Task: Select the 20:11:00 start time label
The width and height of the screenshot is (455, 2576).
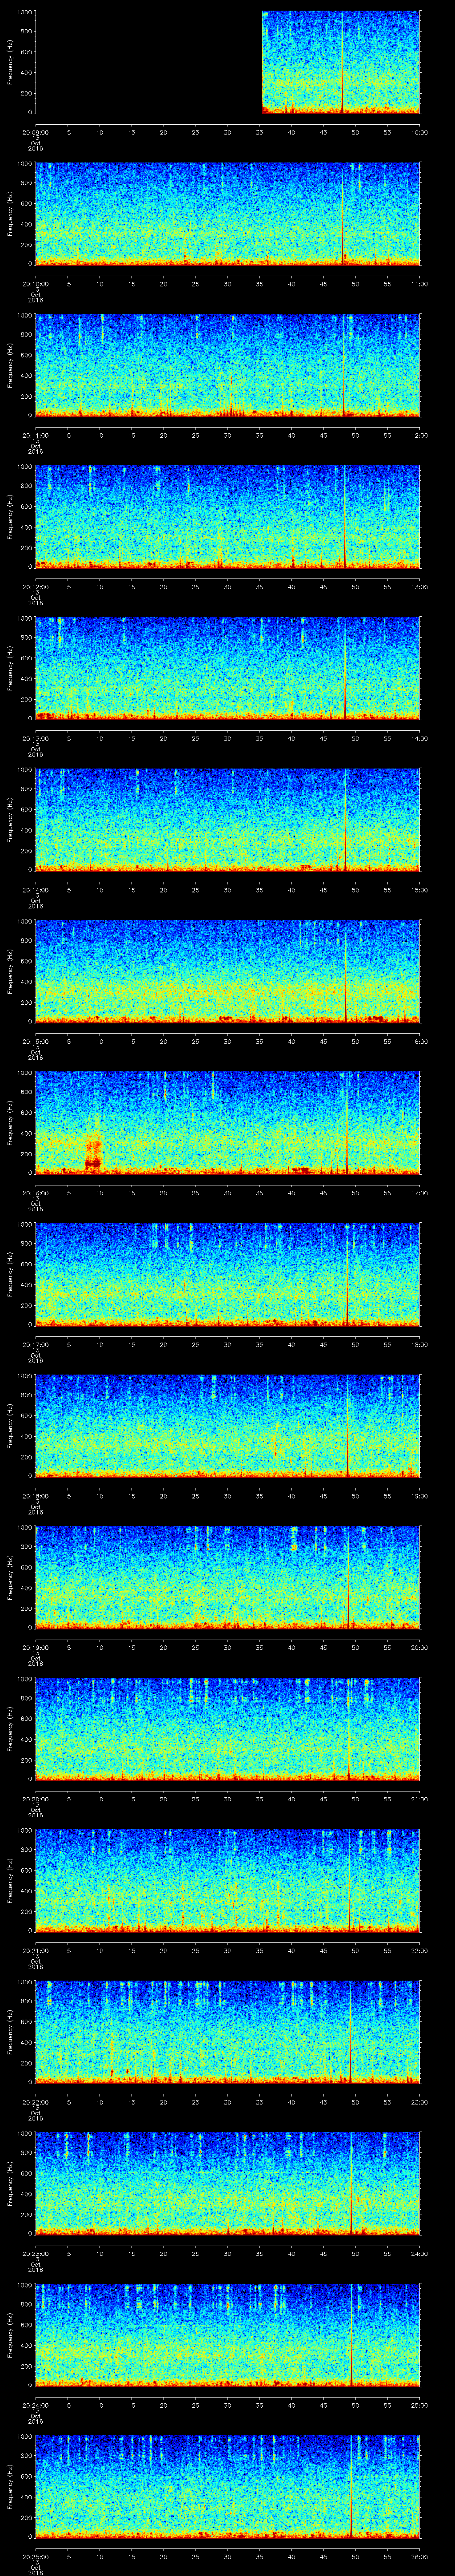Action: (x=36, y=434)
